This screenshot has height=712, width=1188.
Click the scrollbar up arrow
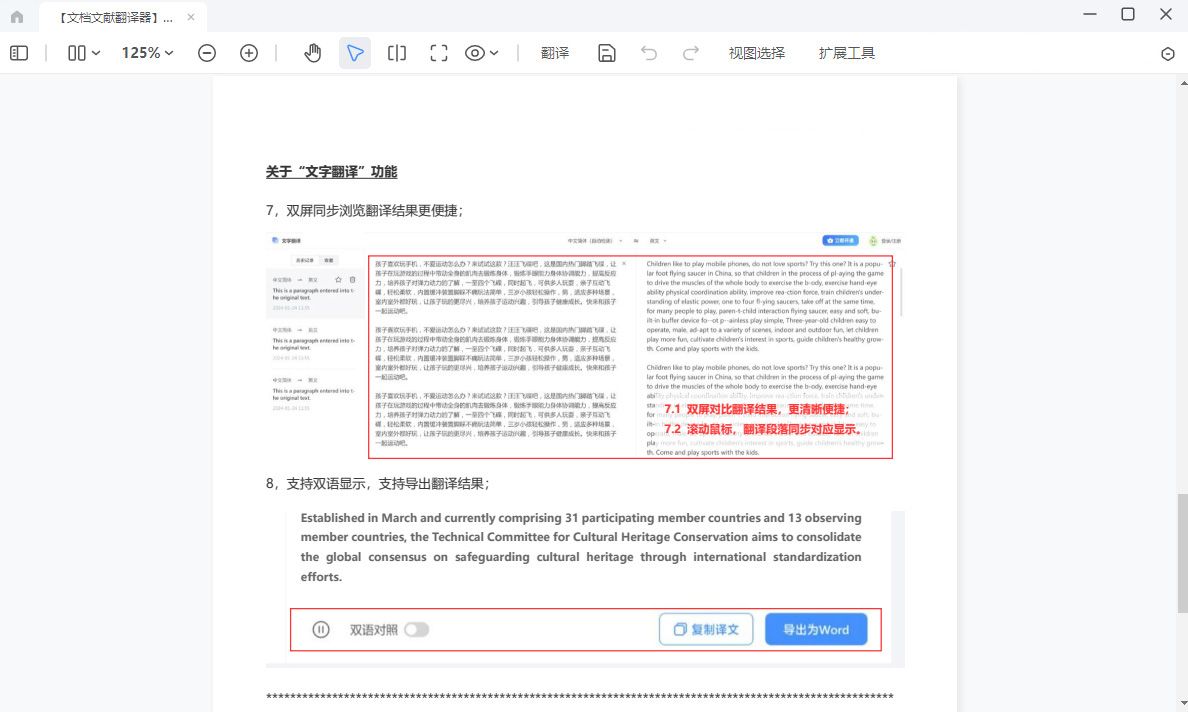[x=1182, y=83]
